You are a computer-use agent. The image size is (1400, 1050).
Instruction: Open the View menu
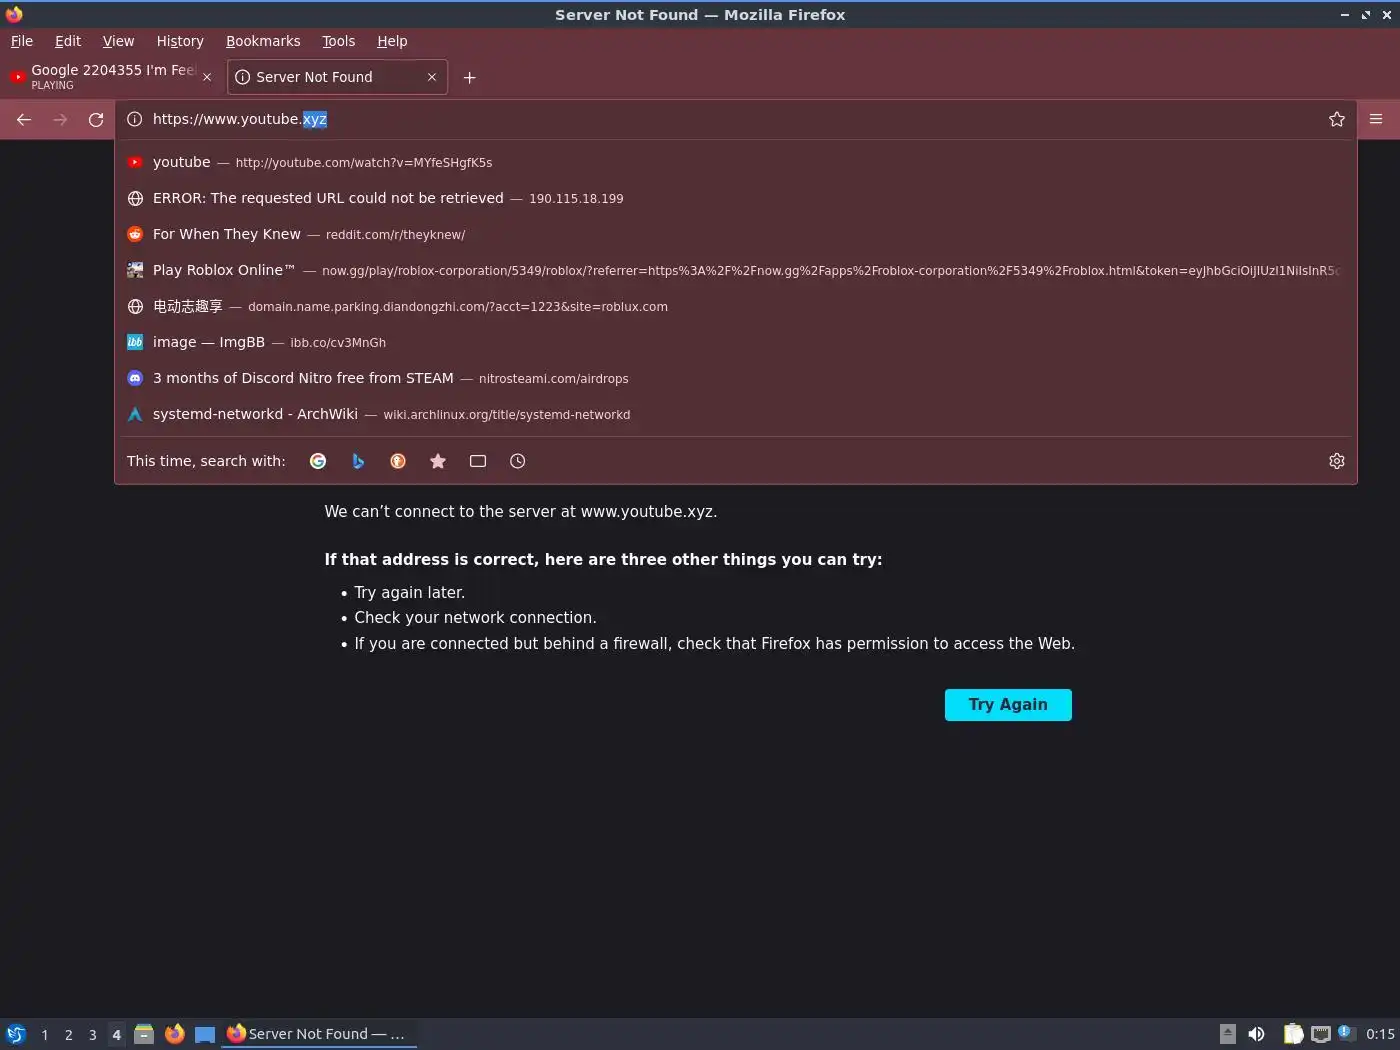coord(118,41)
